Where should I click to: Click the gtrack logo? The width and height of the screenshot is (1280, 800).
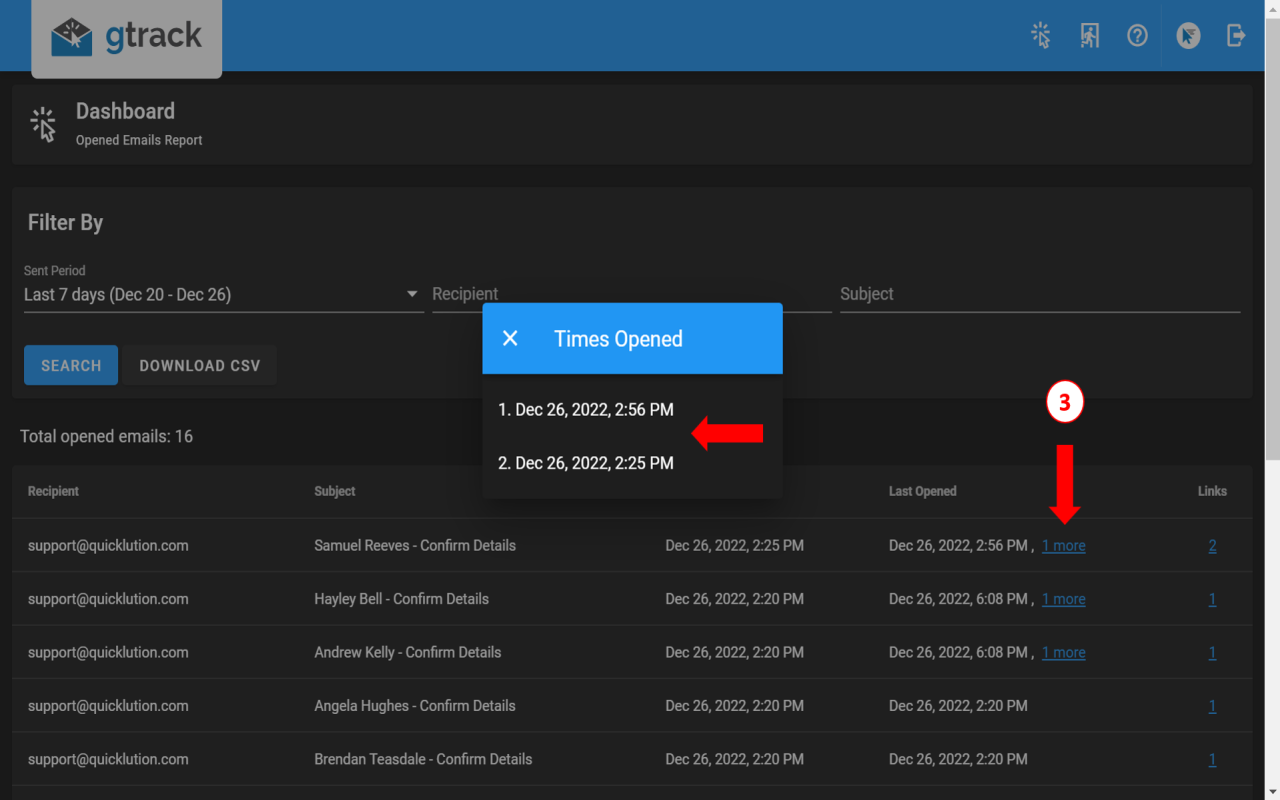(126, 36)
